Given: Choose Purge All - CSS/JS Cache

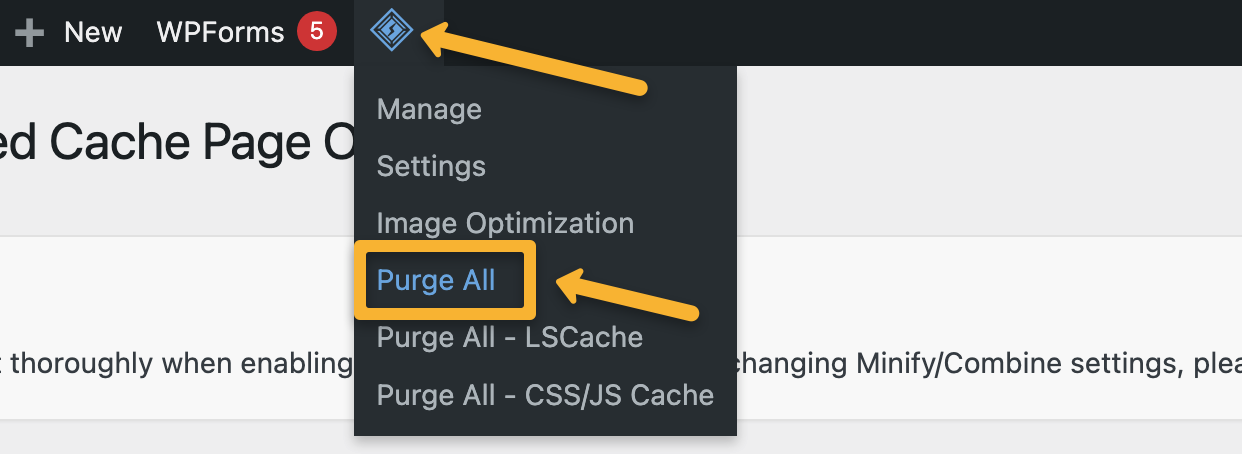Looking at the screenshot, I should [545, 395].
